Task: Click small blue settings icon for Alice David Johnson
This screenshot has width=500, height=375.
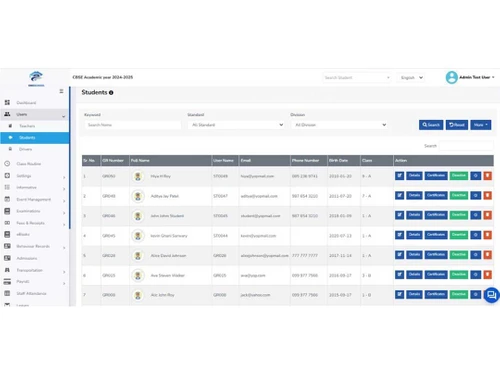Action: click(476, 255)
